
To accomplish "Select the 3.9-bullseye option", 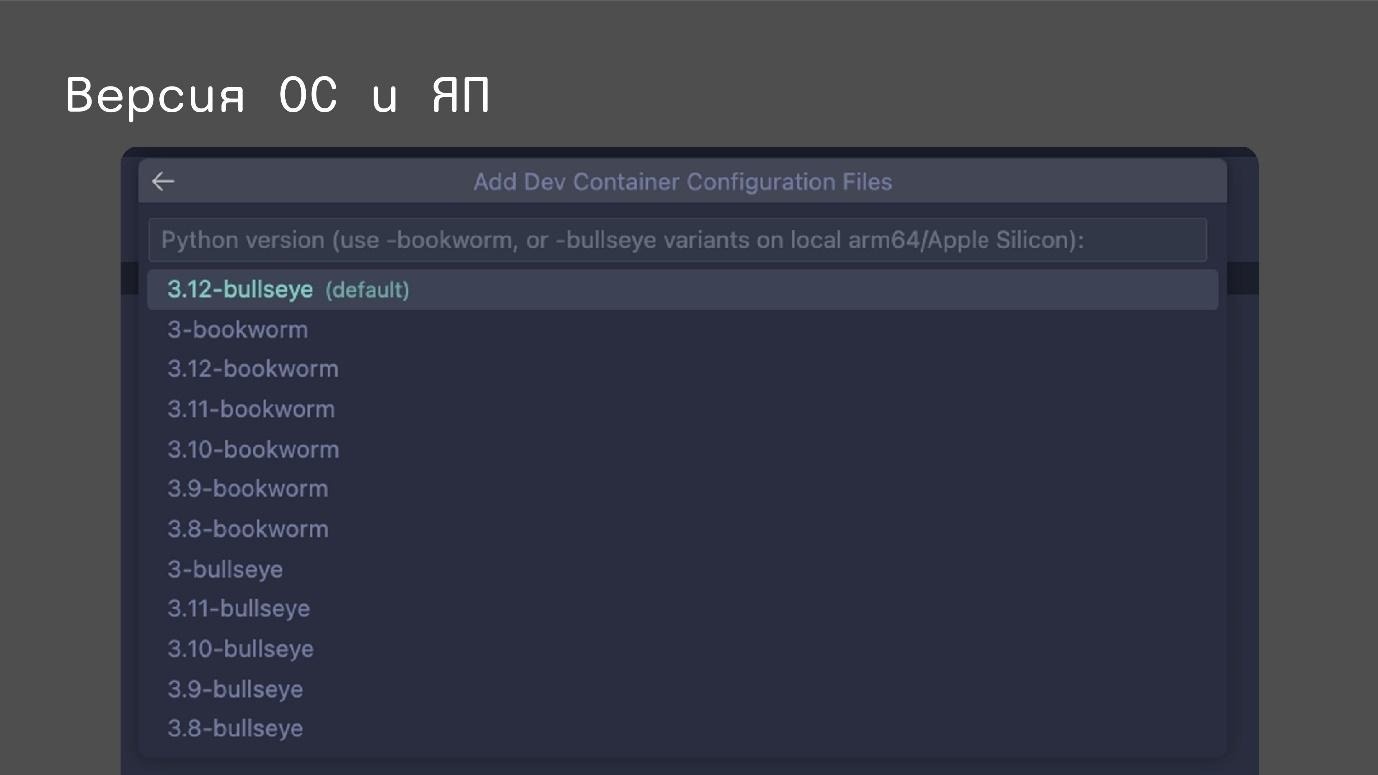I will 235,688.
